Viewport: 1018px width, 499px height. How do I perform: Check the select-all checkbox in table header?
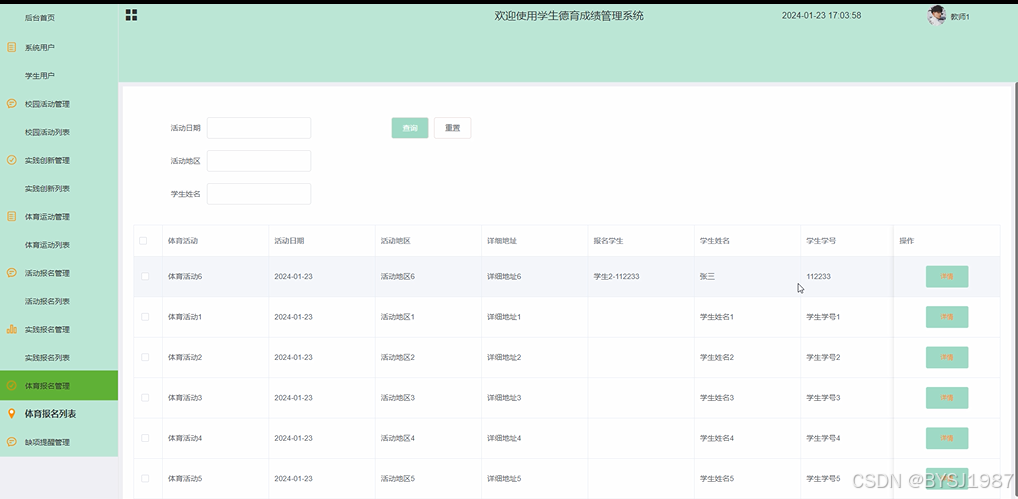pyautogui.click(x=143, y=241)
